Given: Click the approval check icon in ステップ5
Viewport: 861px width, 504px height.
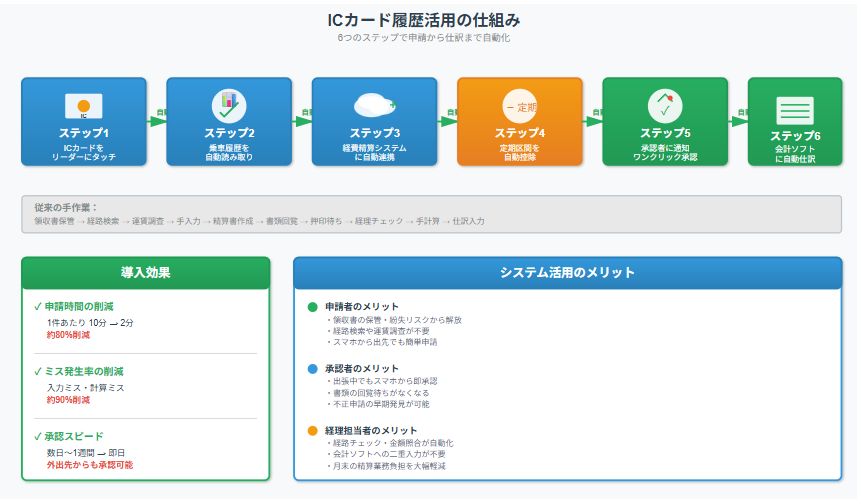Looking at the screenshot, I should [665, 105].
